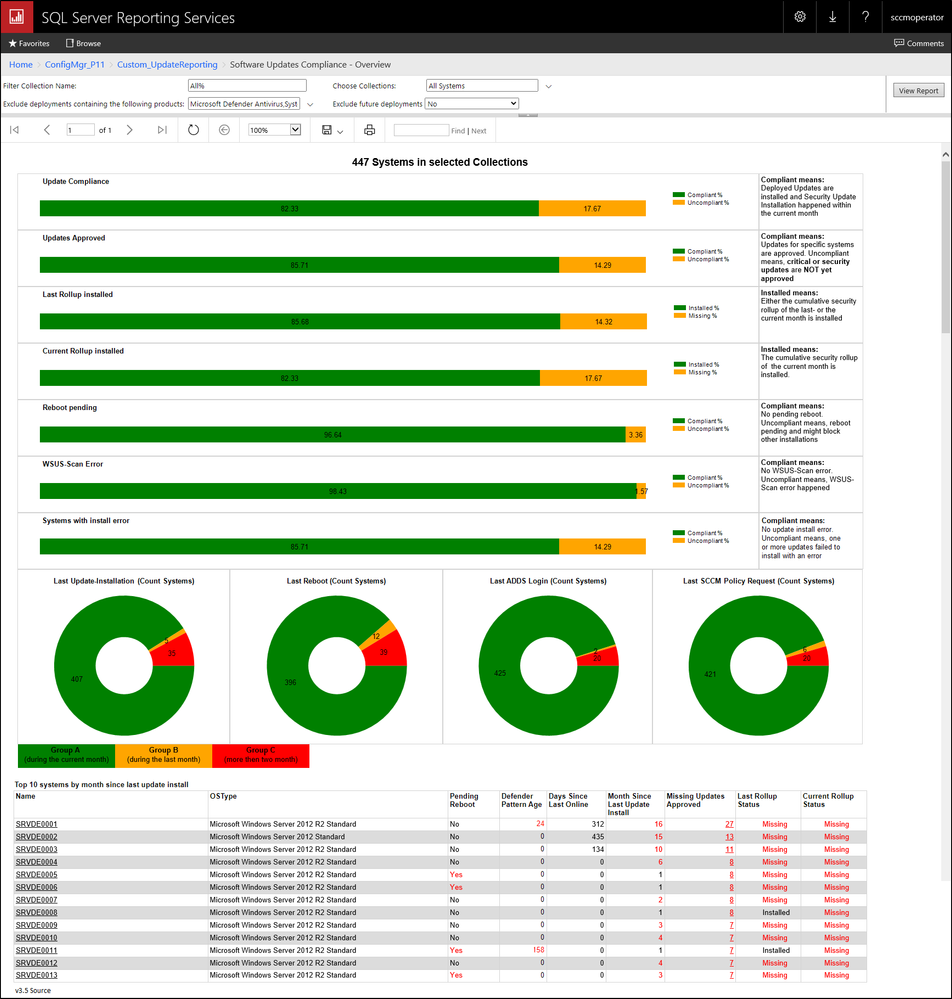Expand the Choose Collections dropdown arrow
This screenshot has height=999, width=952.
548,86
